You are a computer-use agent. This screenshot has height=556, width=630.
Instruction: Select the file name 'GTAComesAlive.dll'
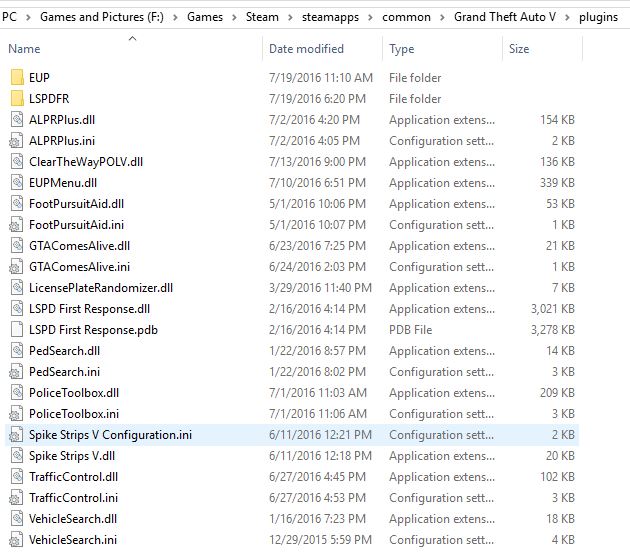(80, 245)
